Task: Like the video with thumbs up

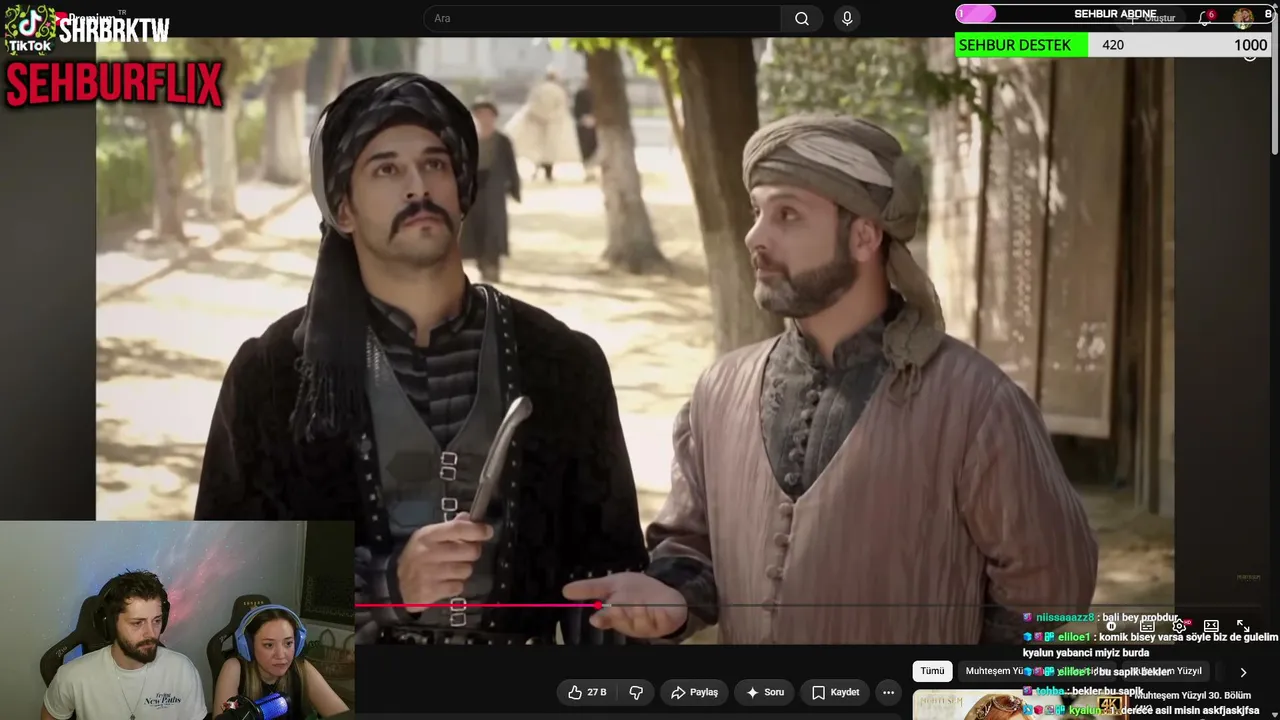Action: coord(587,692)
